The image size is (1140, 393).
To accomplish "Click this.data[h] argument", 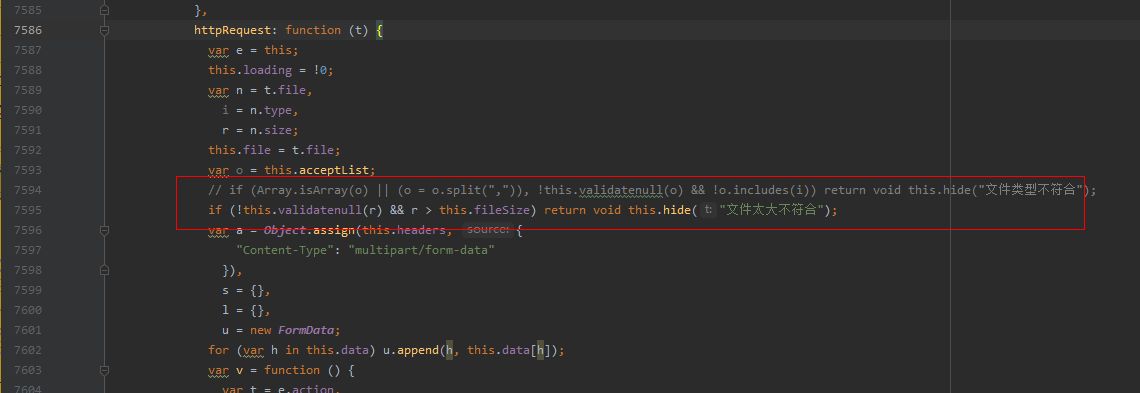I will pyautogui.click(x=509, y=350).
